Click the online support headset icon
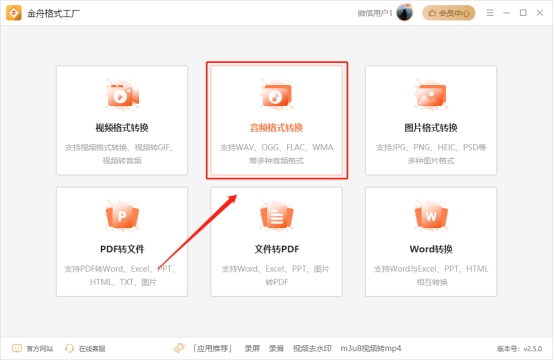This screenshot has height=360, width=554. (69, 348)
